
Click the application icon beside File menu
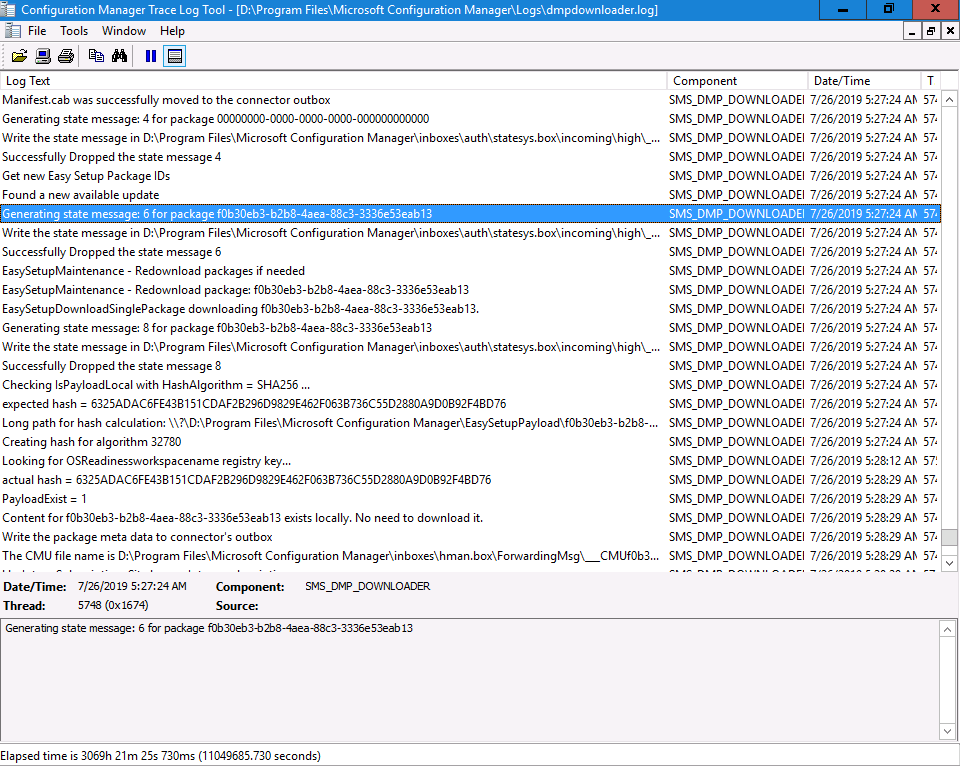tap(12, 31)
